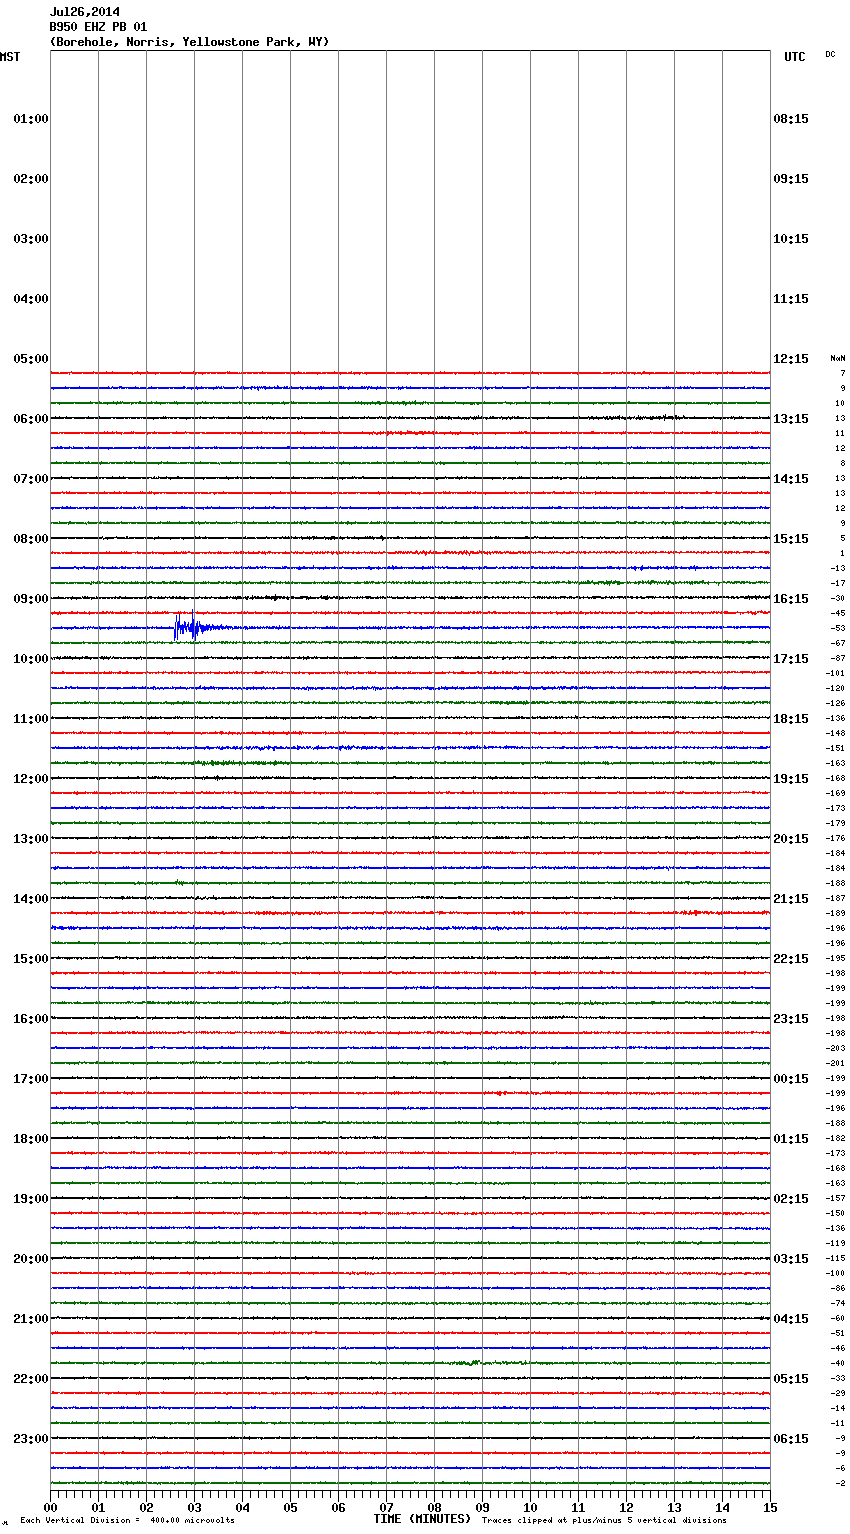Click the "Traces clipped at plus/minus 5 vertical divisions" note
Viewport: 850px width, 1534px height.
[x=604, y=1520]
